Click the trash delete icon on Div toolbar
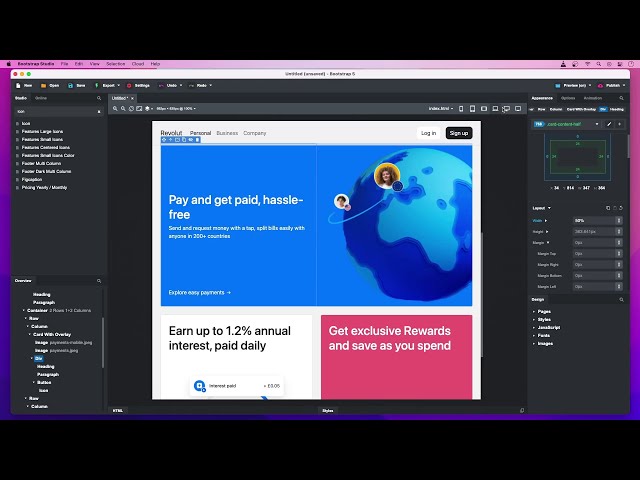 [x=198, y=140]
